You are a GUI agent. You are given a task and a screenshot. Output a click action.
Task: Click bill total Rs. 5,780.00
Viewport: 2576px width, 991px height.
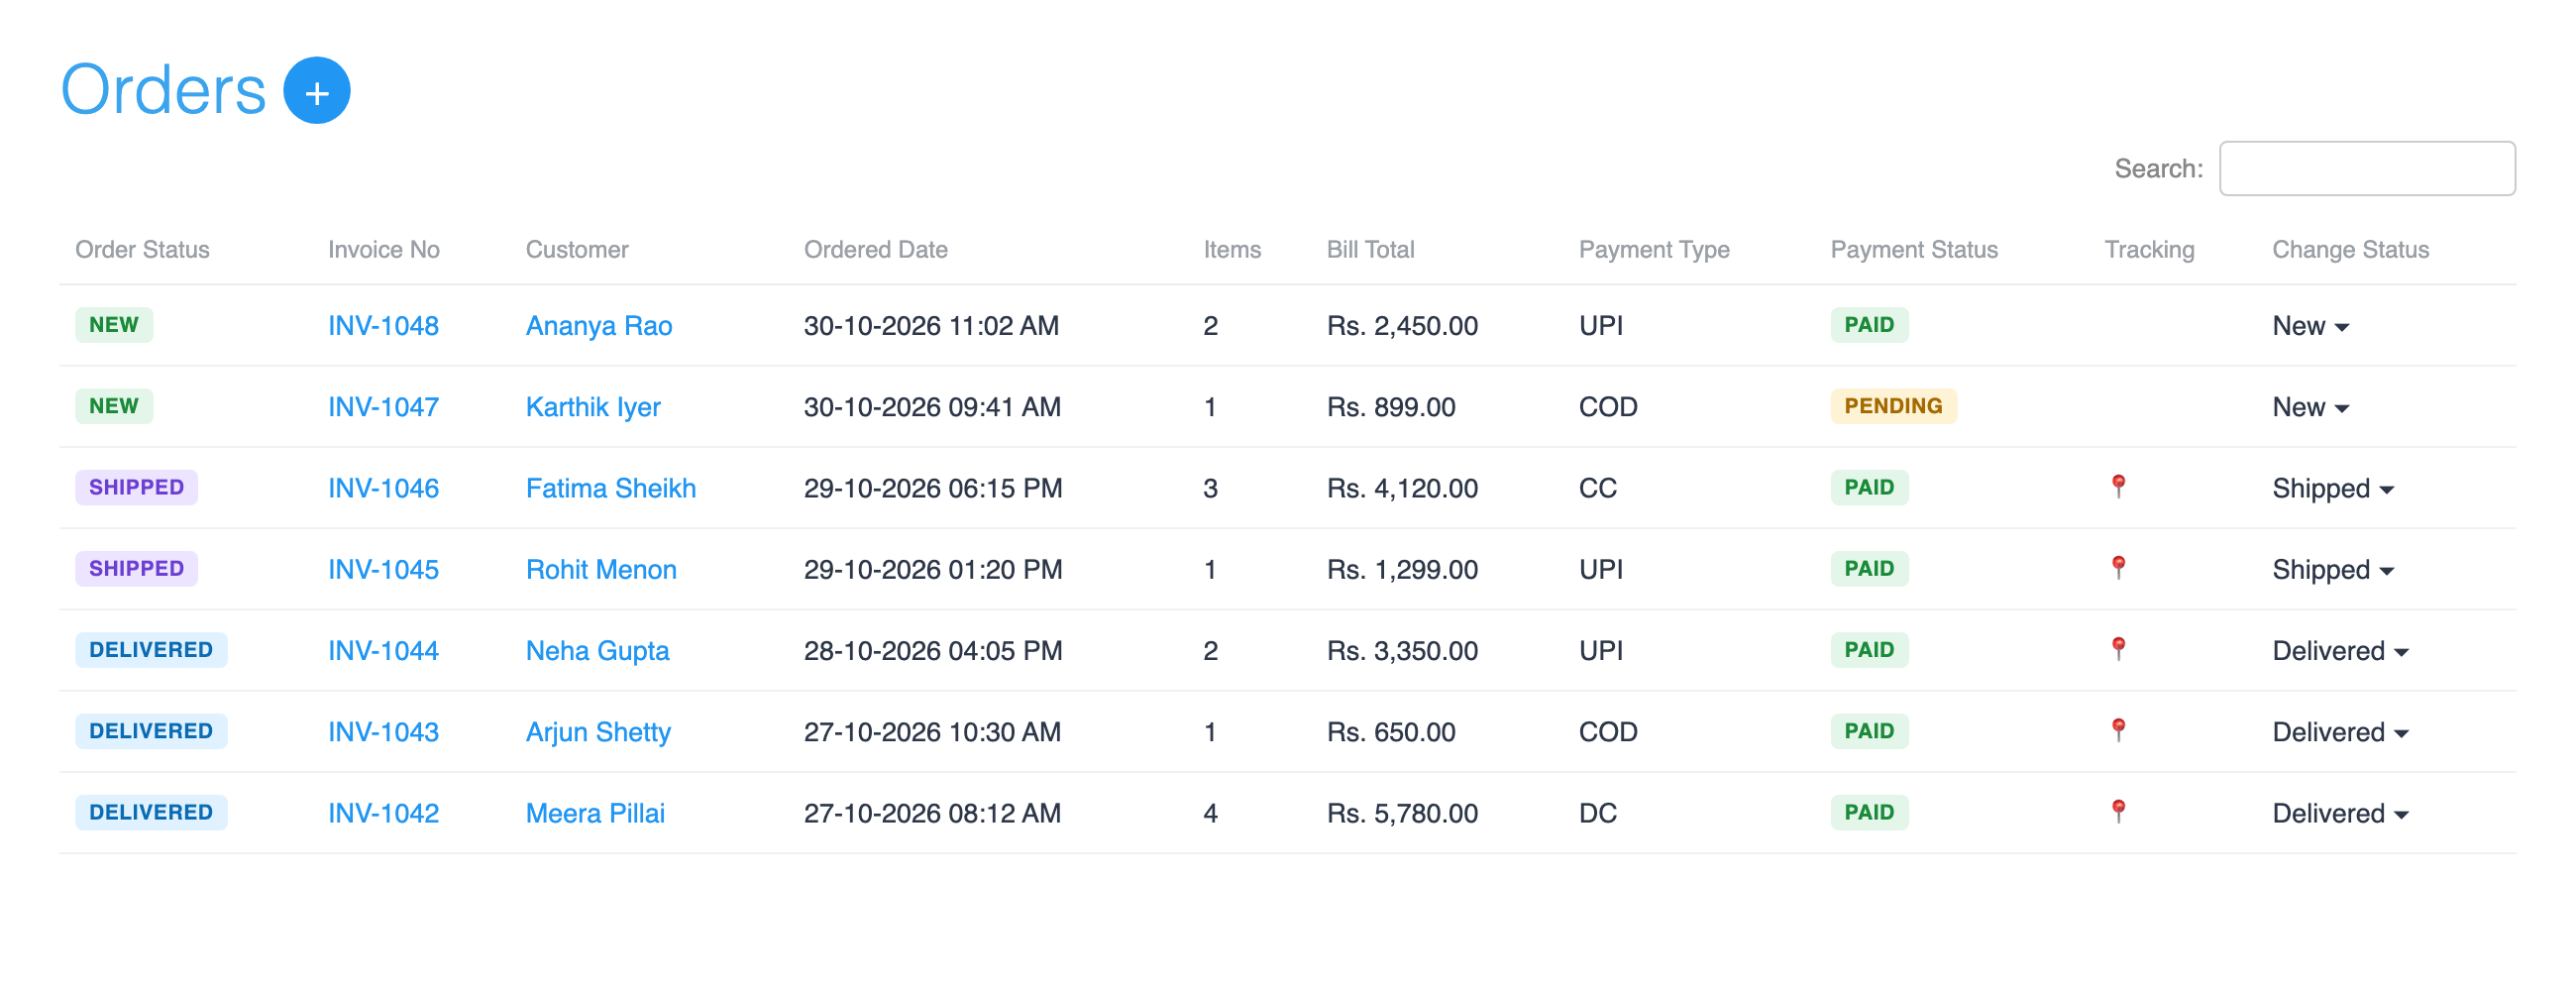[1401, 813]
